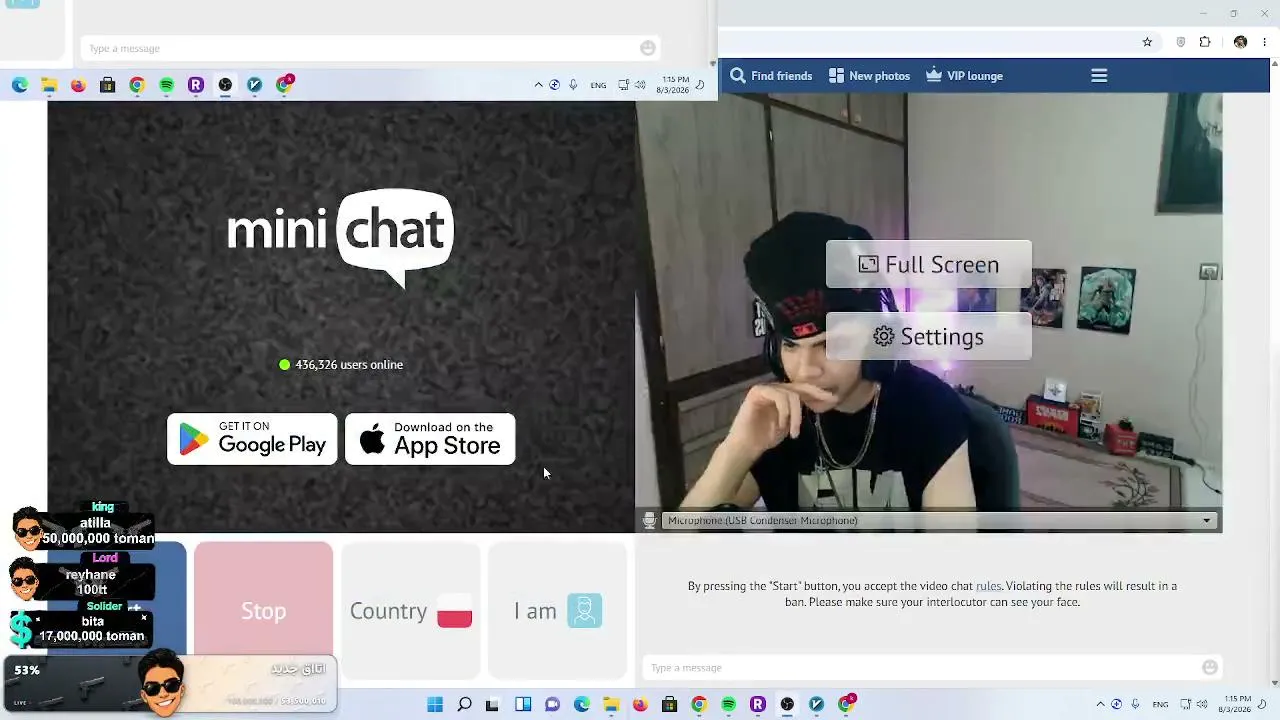Click File Explorer in the upper mirrored taskbar
This screenshot has width=1280, height=720.
(49, 85)
